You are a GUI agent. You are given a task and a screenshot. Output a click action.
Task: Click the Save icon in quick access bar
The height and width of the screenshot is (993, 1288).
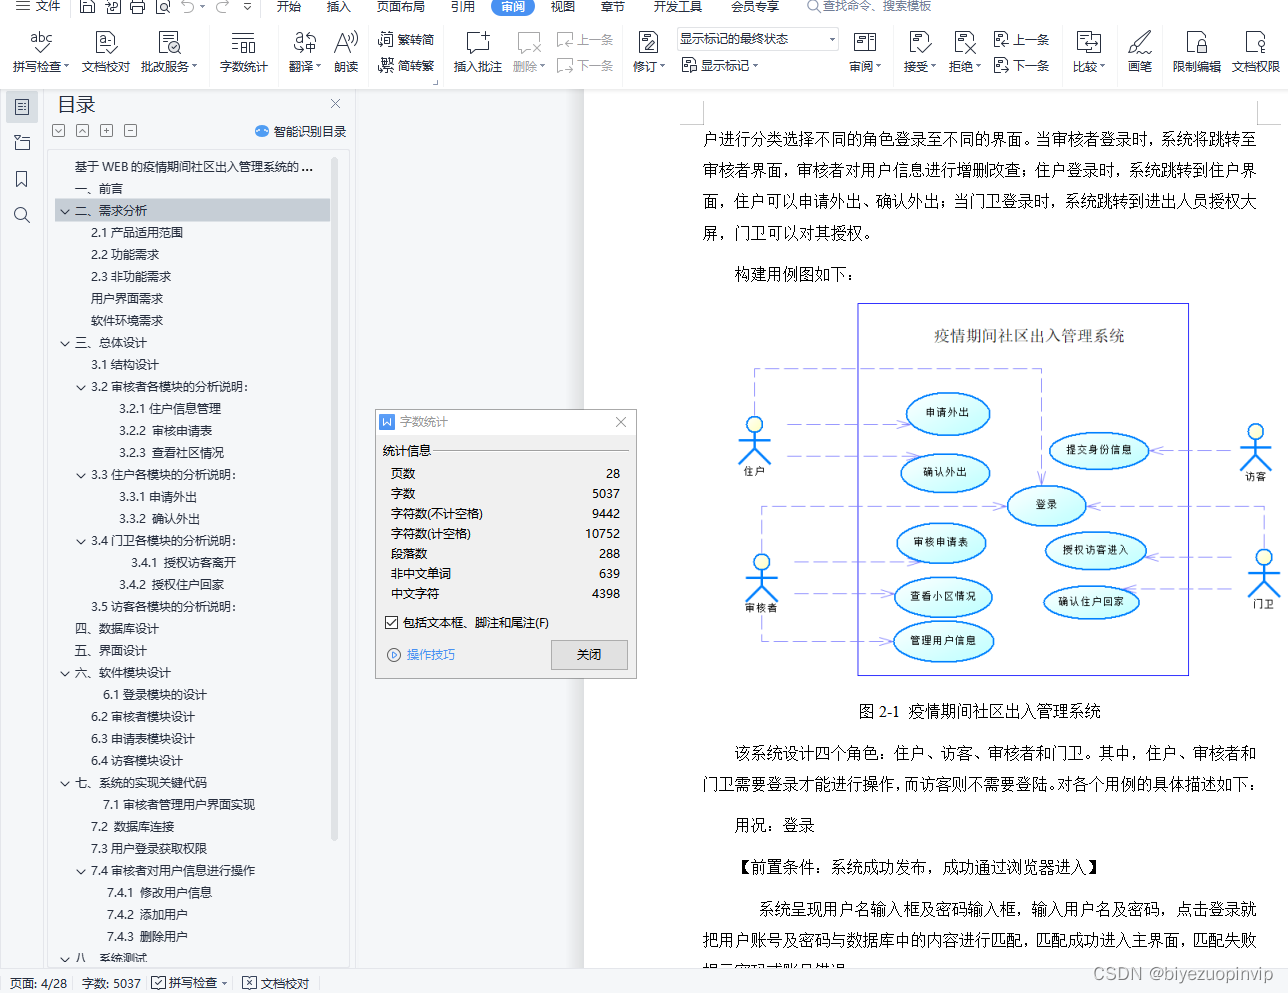tap(87, 7)
